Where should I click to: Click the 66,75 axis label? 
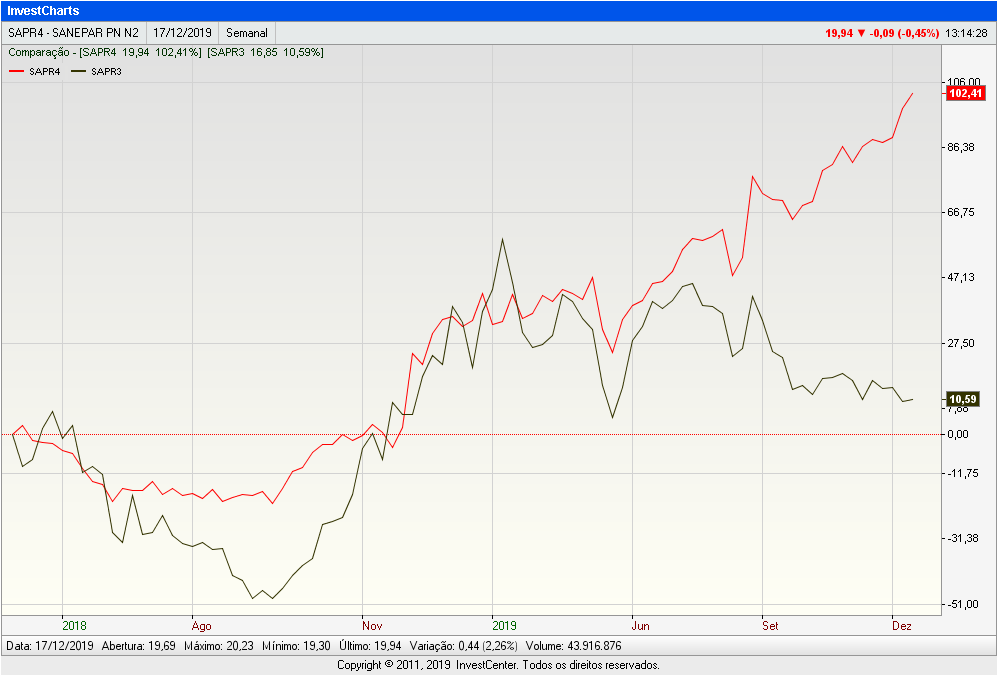(x=960, y=212)
